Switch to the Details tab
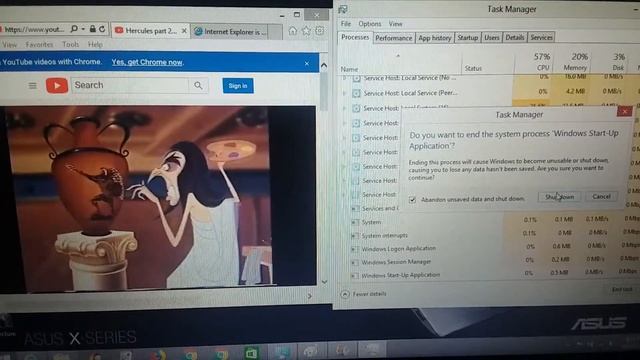 click(x=515, y=38)
